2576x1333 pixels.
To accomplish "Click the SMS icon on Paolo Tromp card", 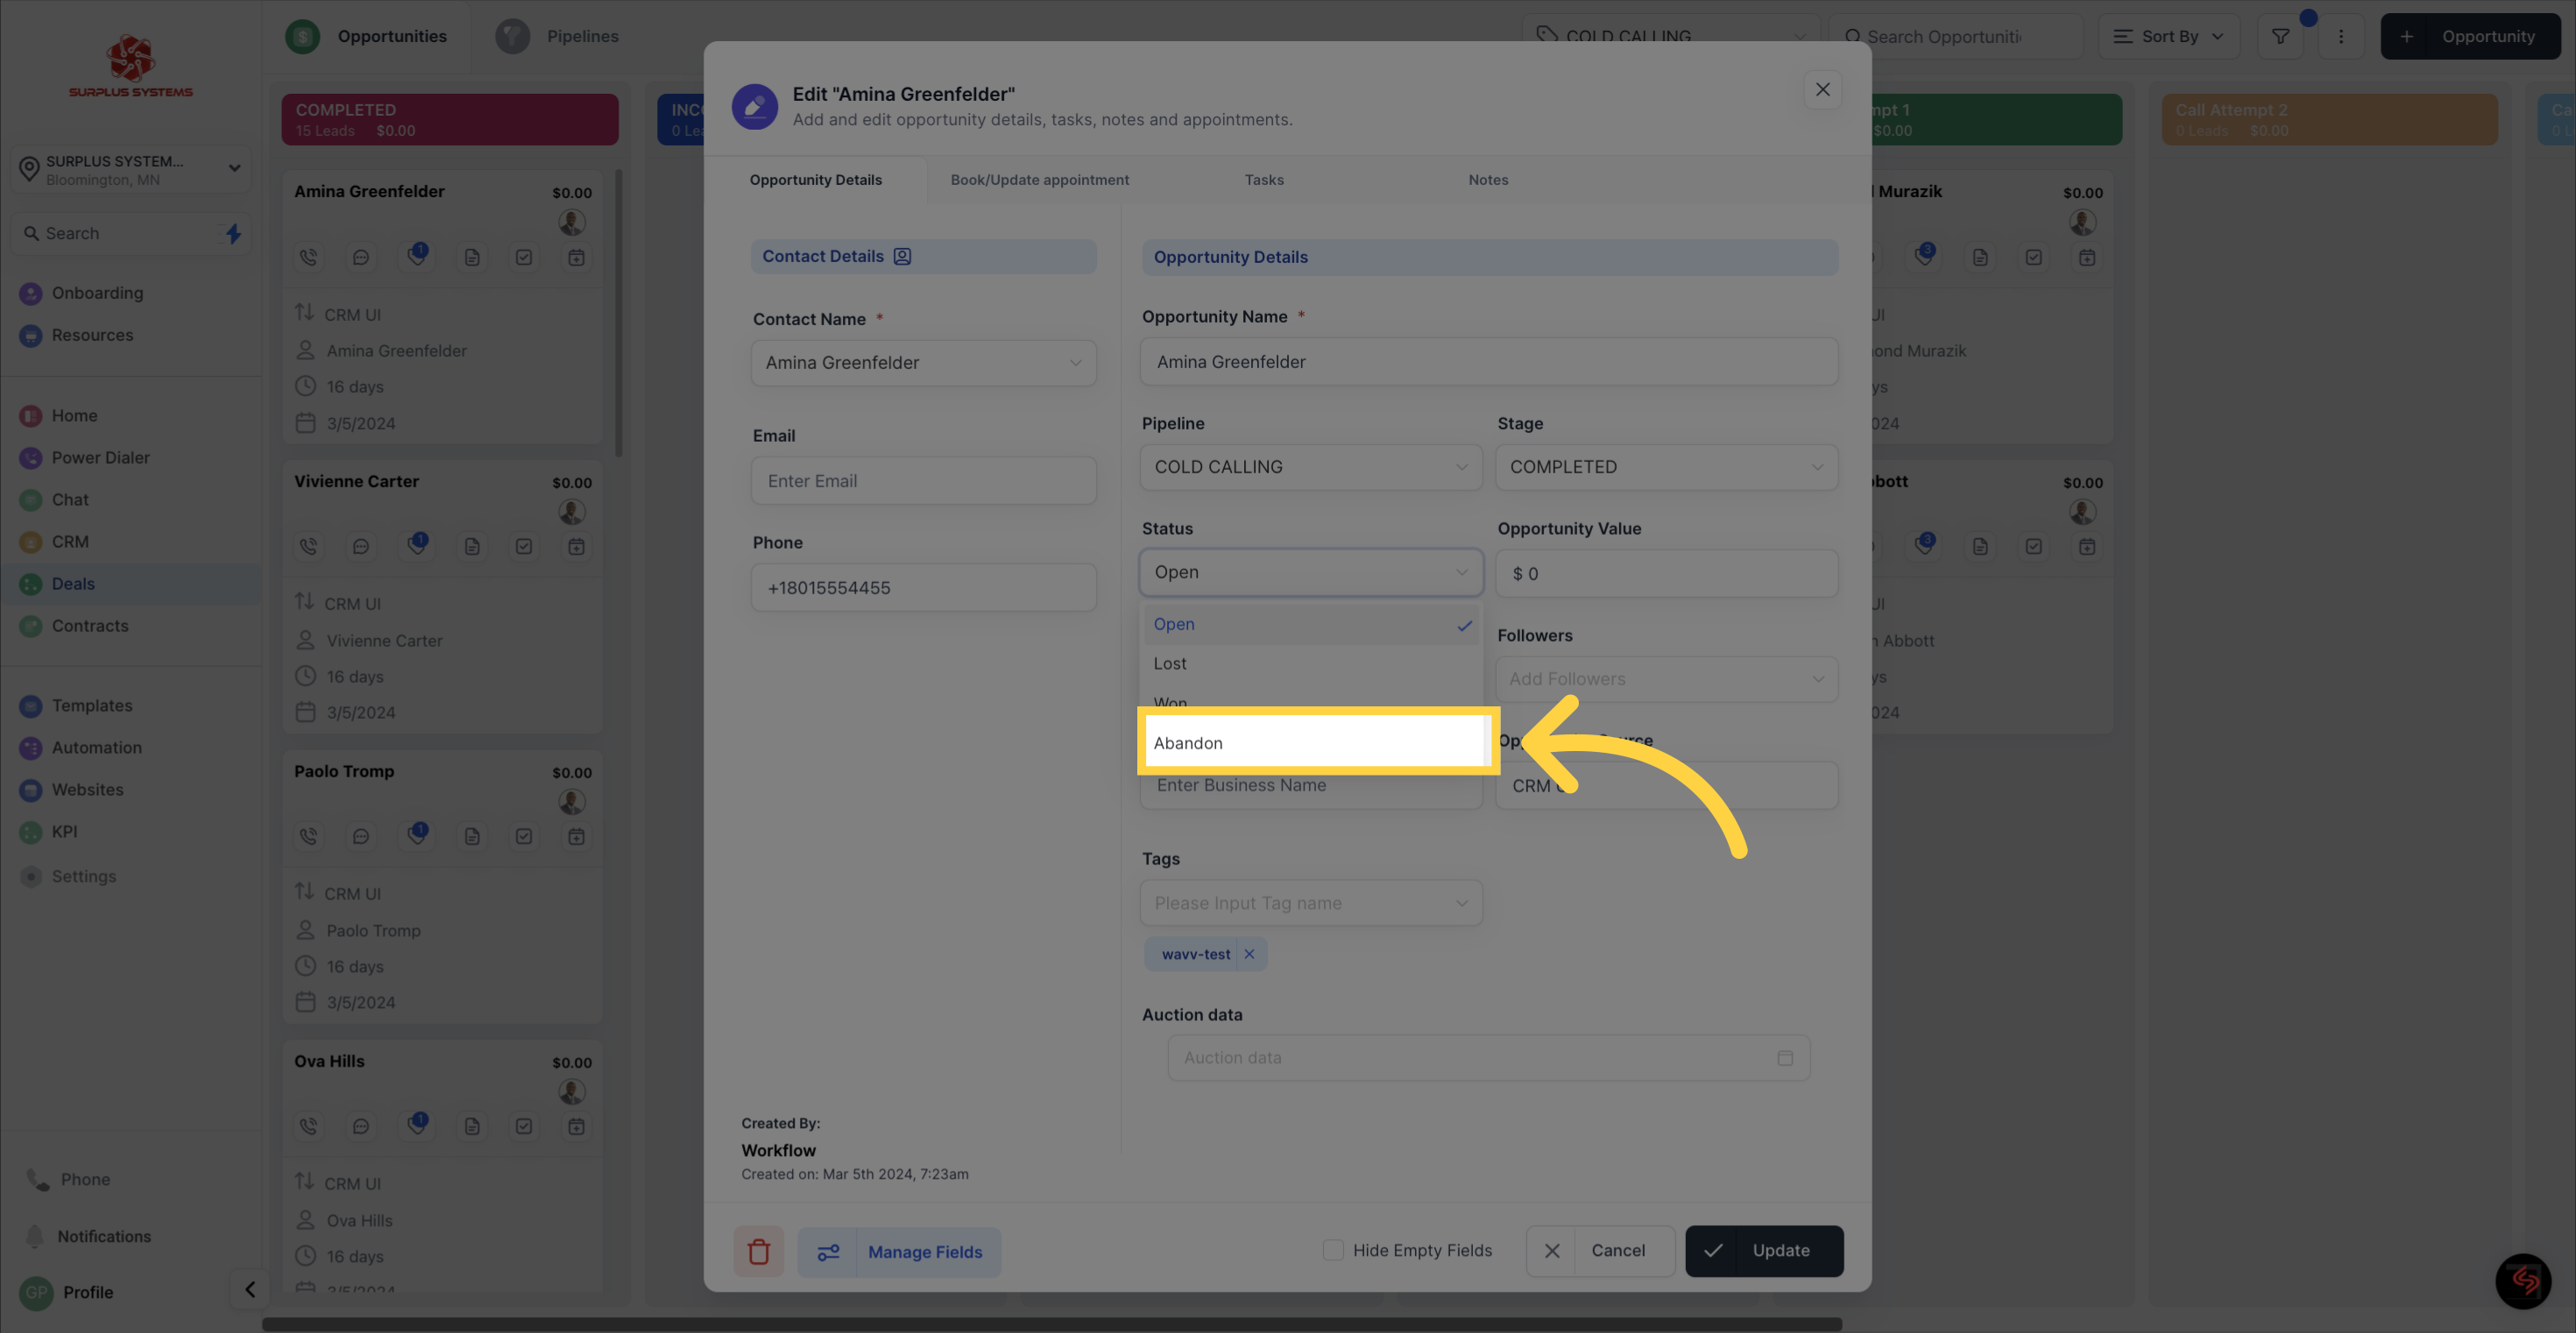I will coord(360,837).
